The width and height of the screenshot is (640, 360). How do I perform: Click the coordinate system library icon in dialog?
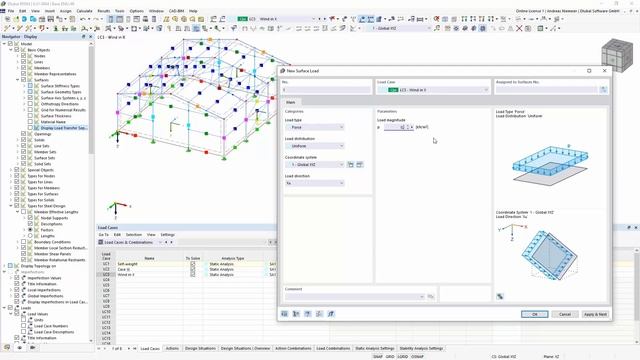pos(360,164)
